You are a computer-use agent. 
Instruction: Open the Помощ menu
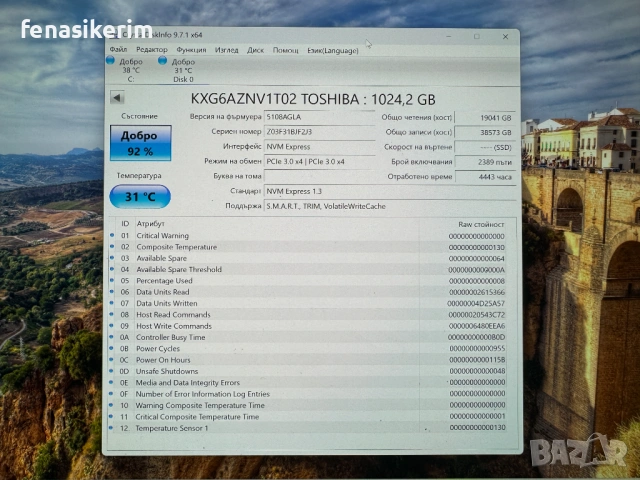tap(286, 50)
